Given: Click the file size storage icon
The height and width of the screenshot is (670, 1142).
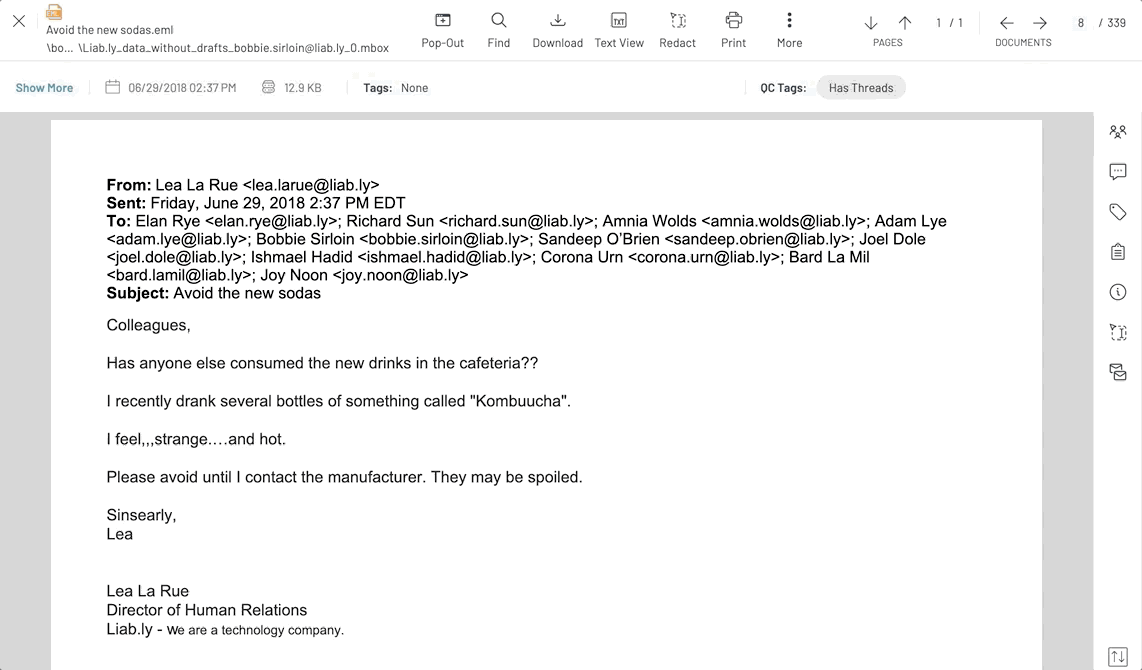Looking at the screenshot, I should click(269, 87).
